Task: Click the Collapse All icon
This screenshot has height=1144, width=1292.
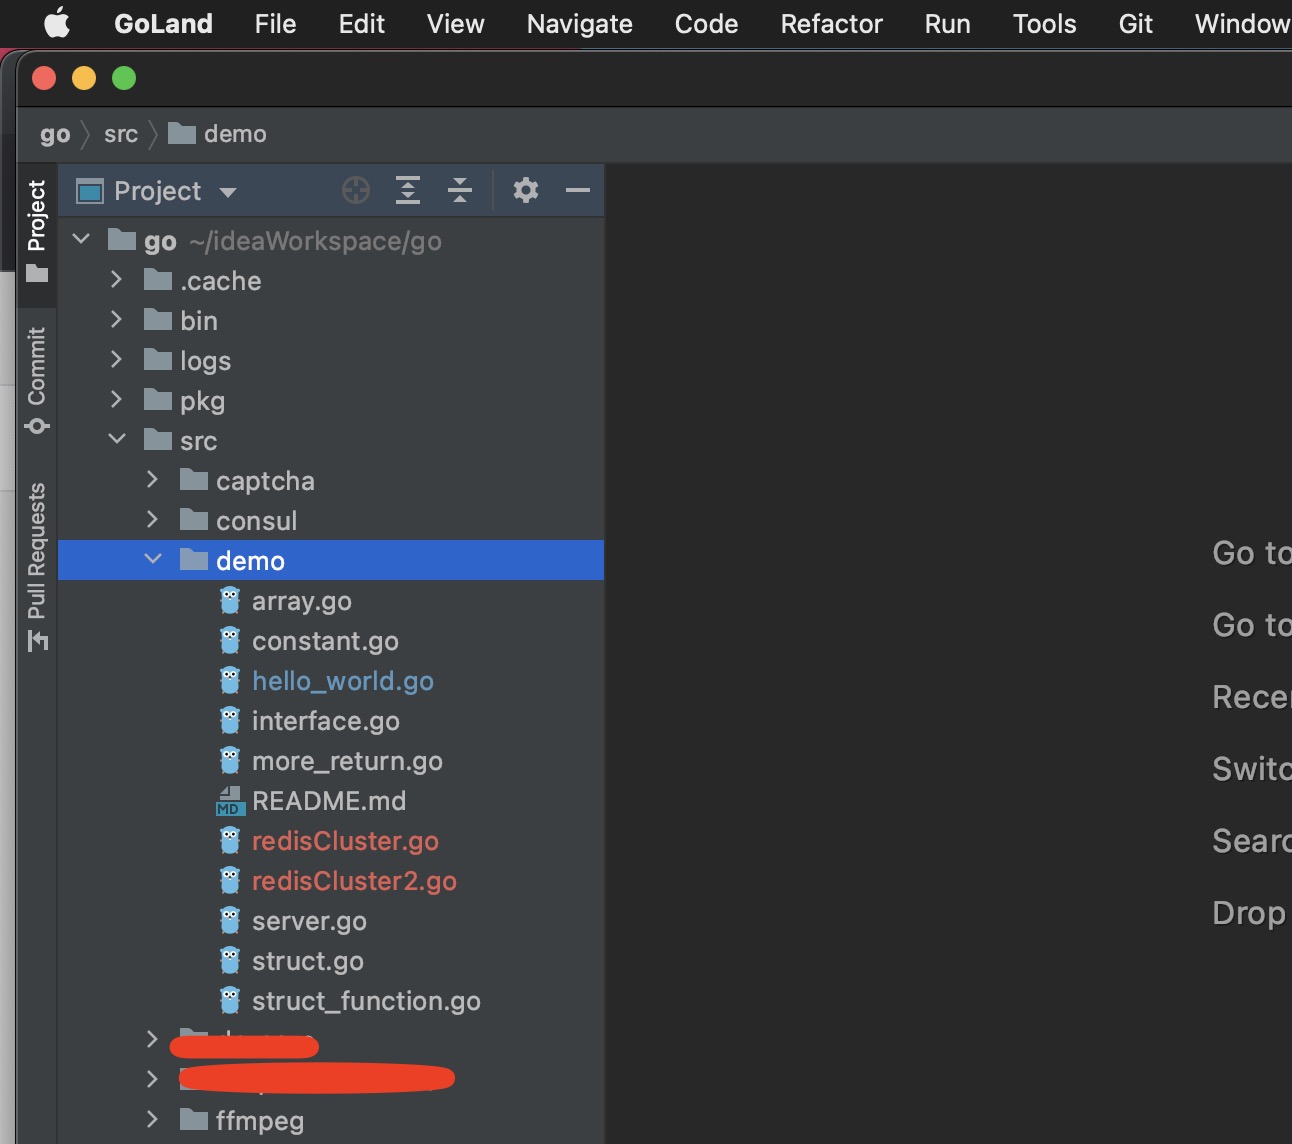Action: coord(460,190)
